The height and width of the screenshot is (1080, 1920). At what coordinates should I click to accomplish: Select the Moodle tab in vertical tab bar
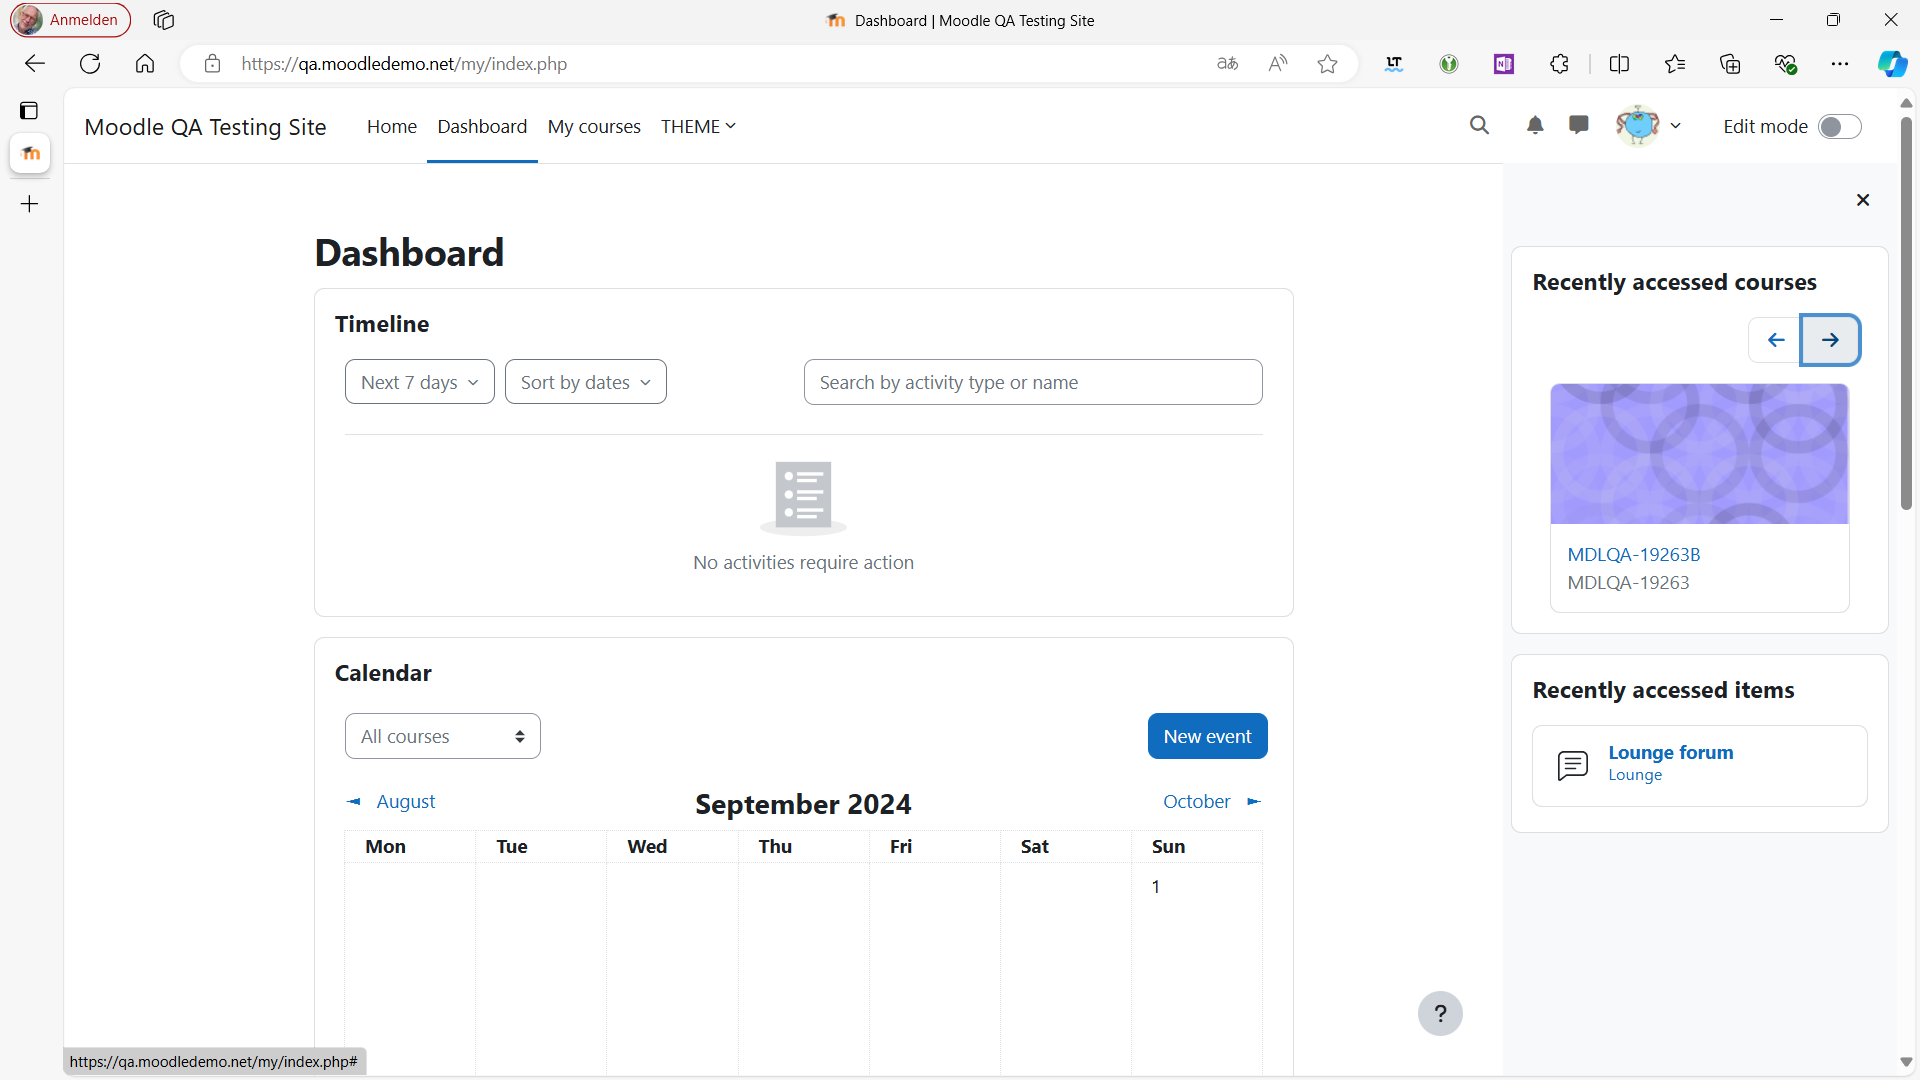tap(30, 153)
